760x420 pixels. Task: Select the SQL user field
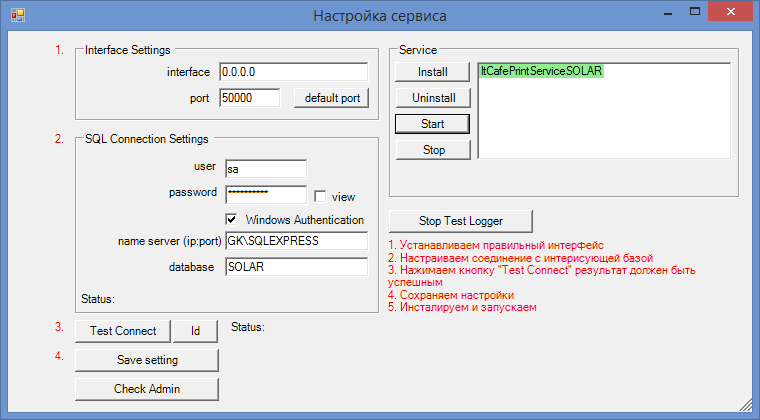[x=264, y=169]
